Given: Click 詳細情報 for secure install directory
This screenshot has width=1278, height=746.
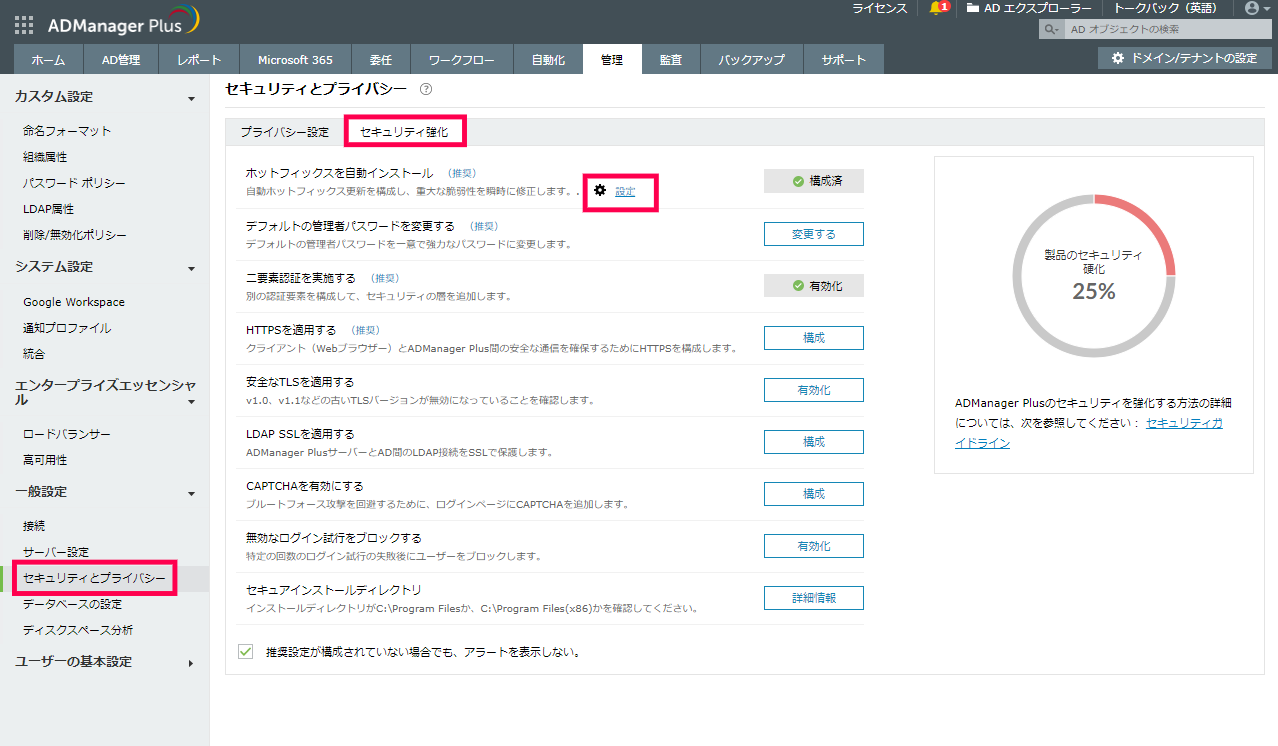Looking at the screenshot, I should 814,598.
